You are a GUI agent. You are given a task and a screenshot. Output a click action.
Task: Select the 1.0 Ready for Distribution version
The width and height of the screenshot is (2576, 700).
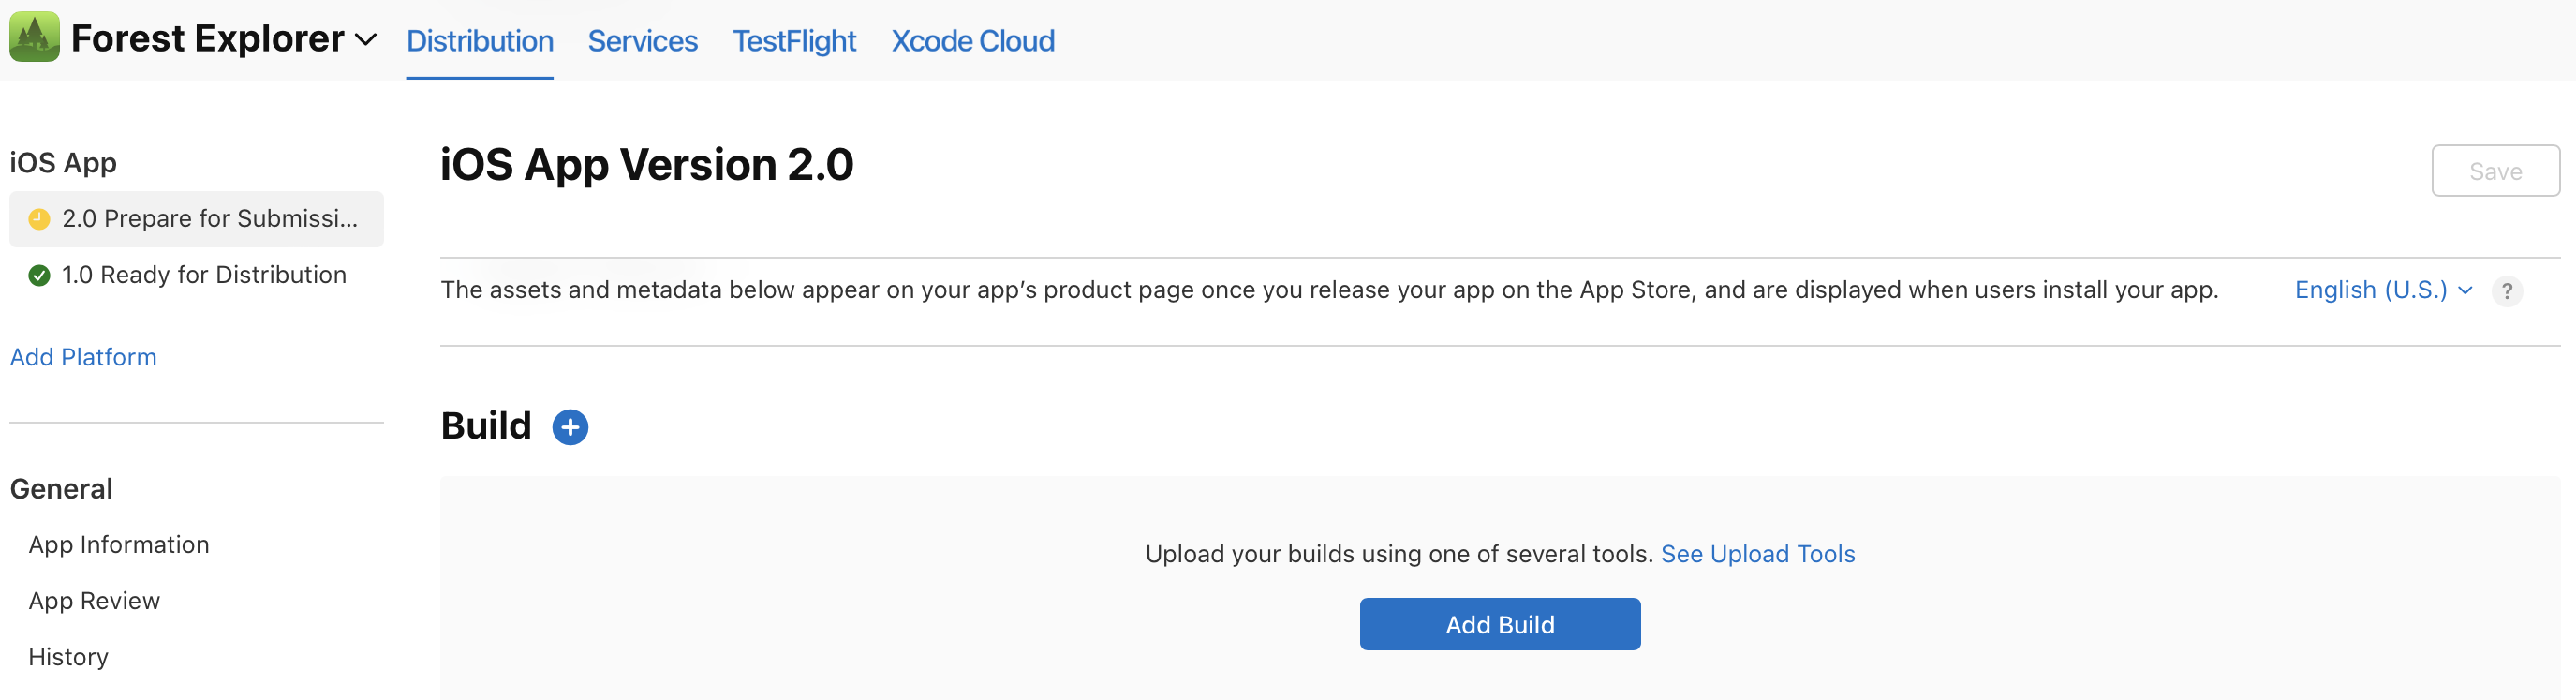tap(203, 275)
